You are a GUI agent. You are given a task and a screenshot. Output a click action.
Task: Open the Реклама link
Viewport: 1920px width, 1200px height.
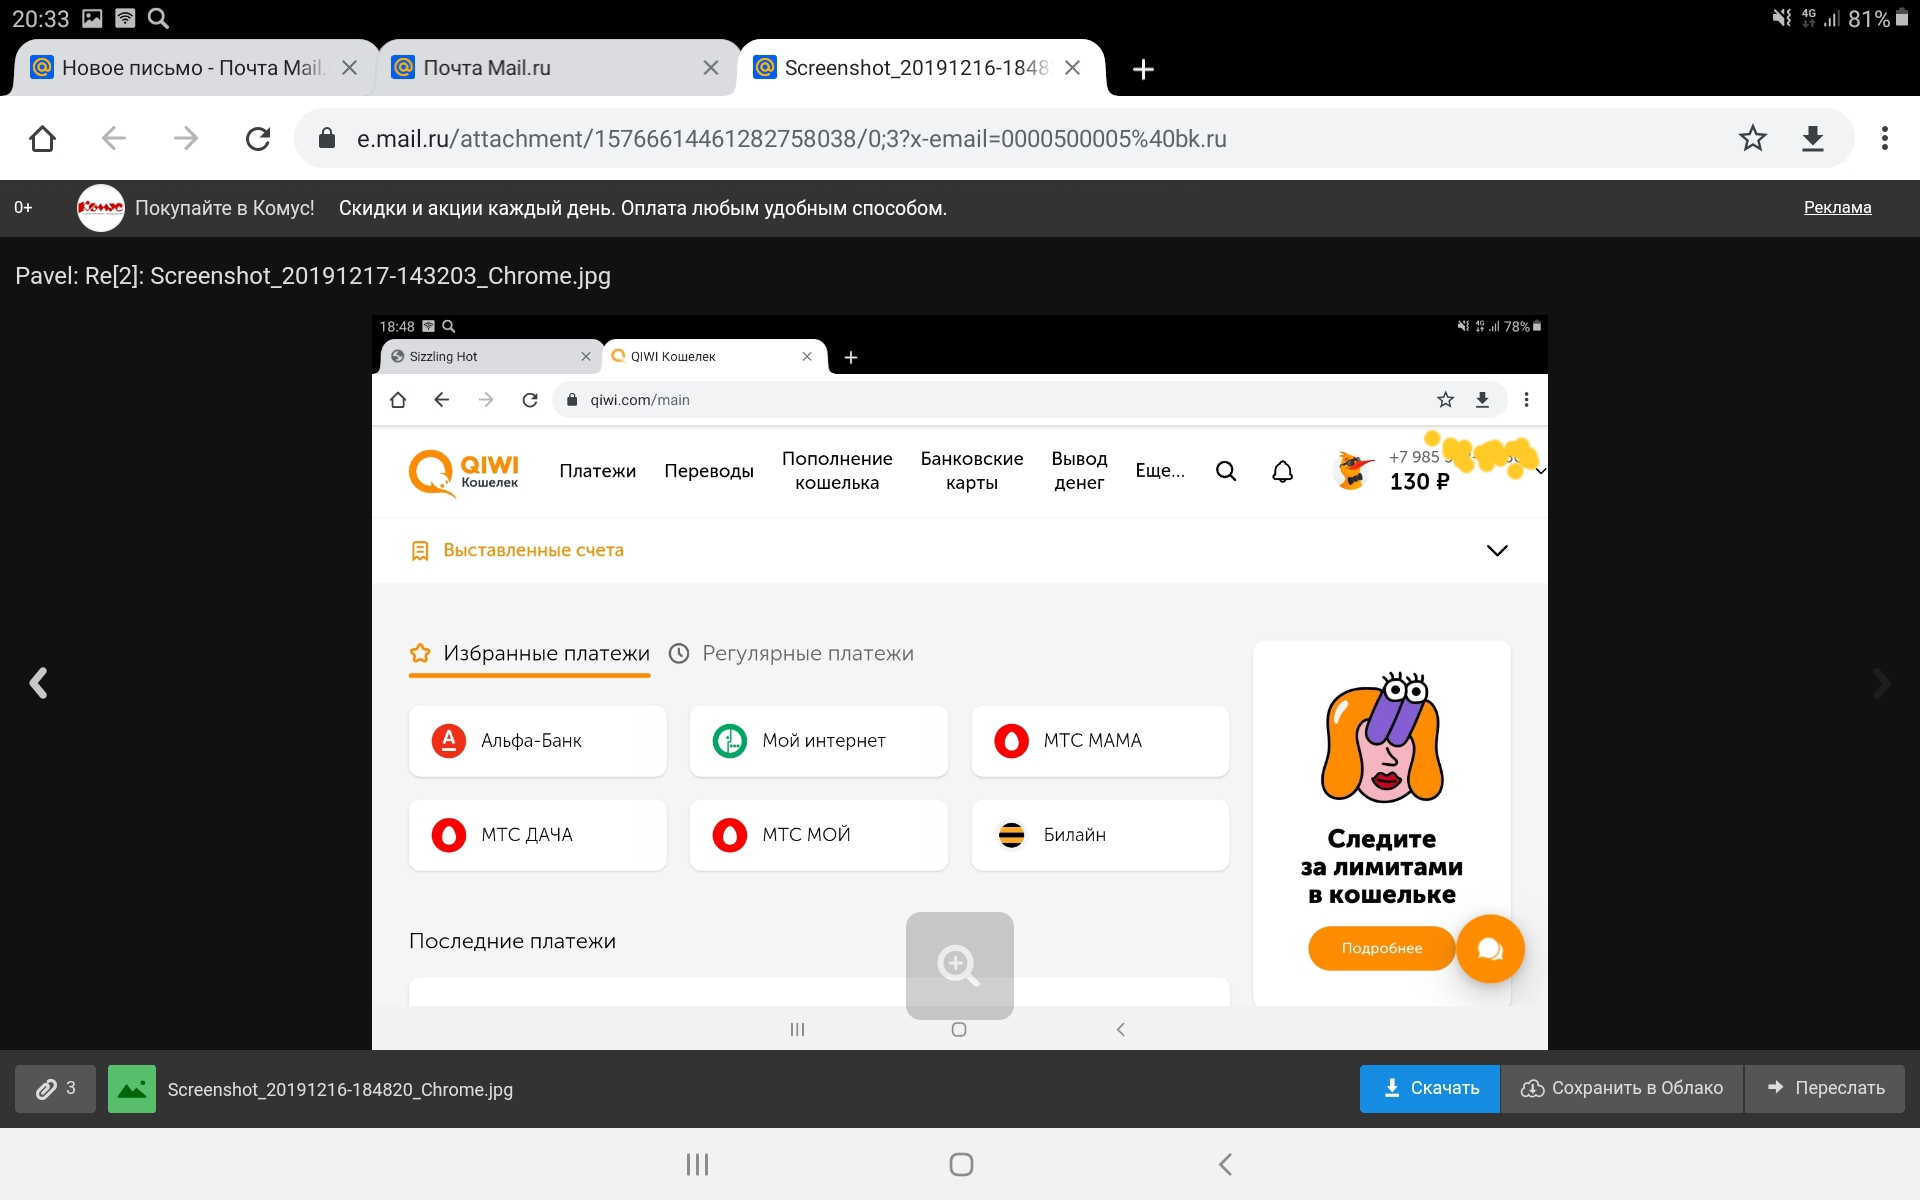point(1837,207)
